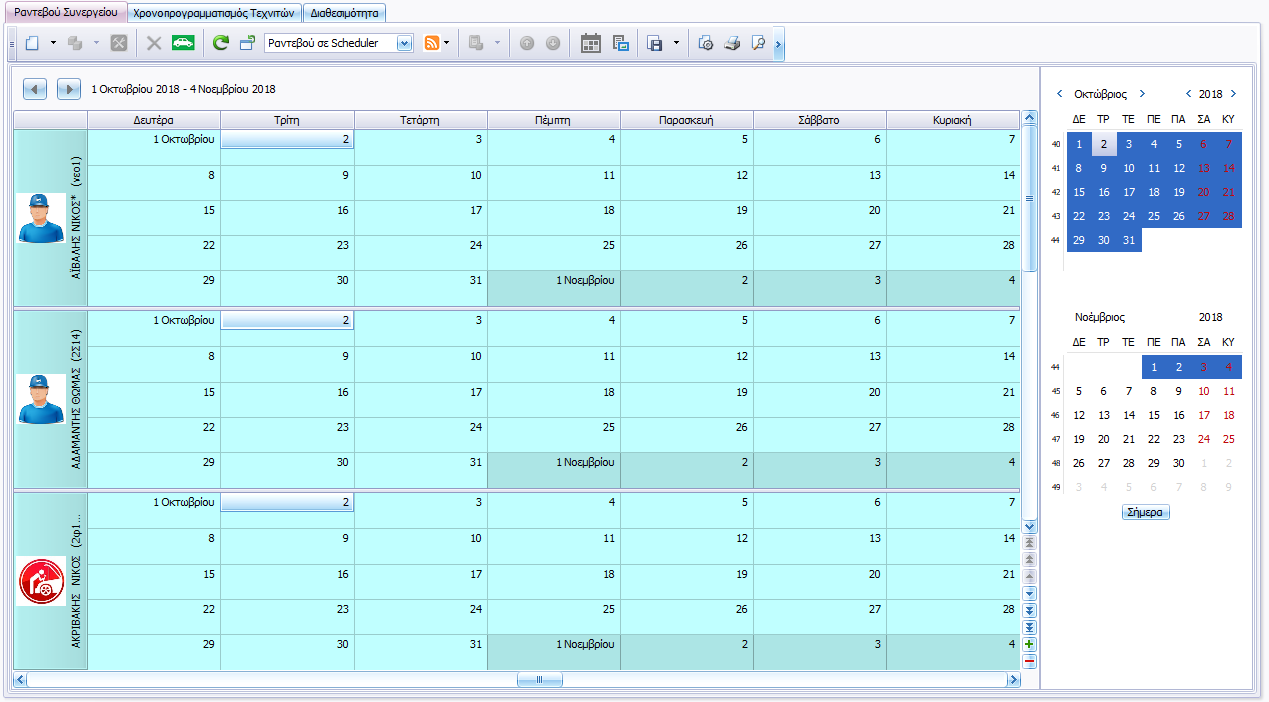1269x702 pixels.
Task: Click the horizontal scrollbar thumb
Action: point(539,680)
